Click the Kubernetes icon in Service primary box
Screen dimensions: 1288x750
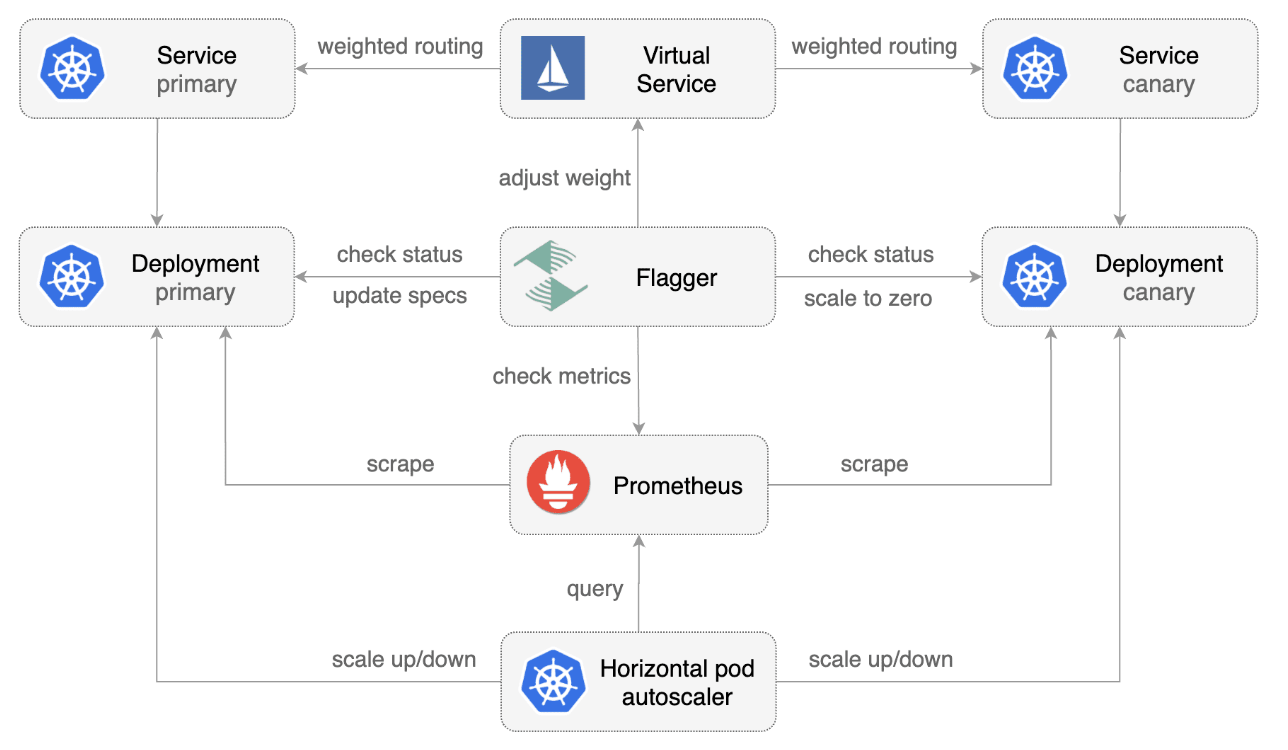(72, 69)
